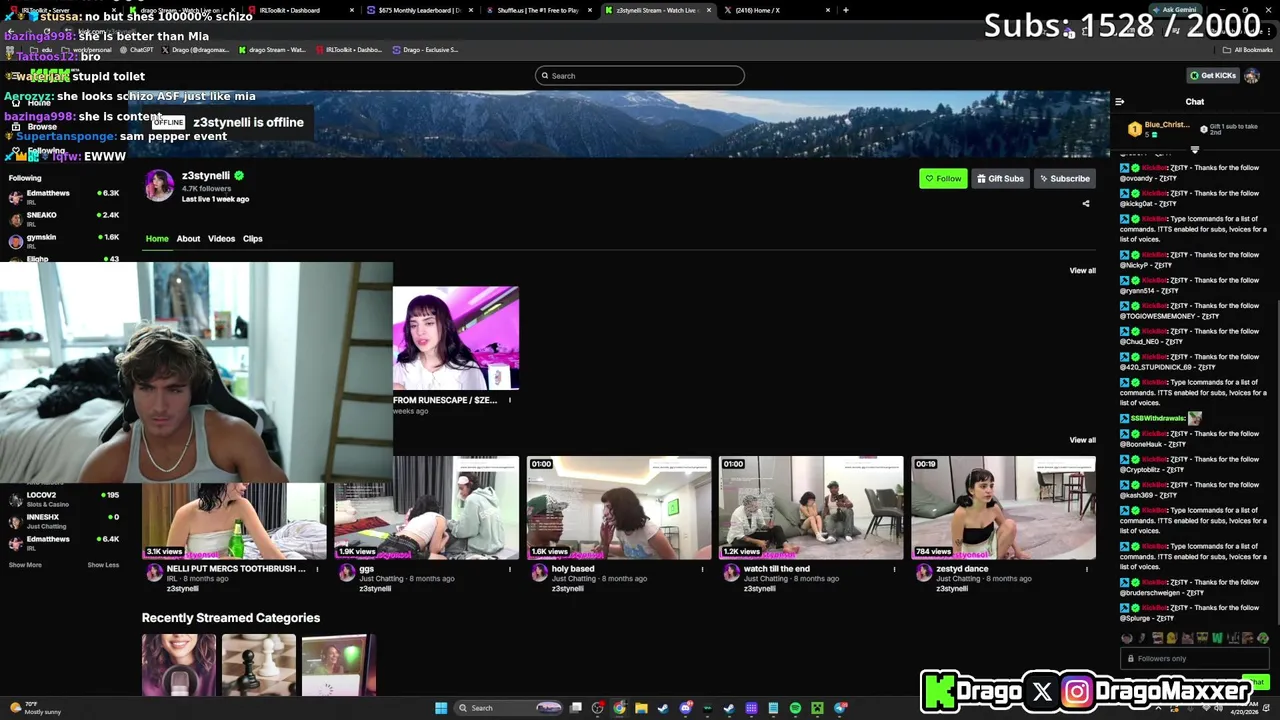Play the 'watch till the end' clip
Screen dimensions: 1280x720
tap(811, 508)
